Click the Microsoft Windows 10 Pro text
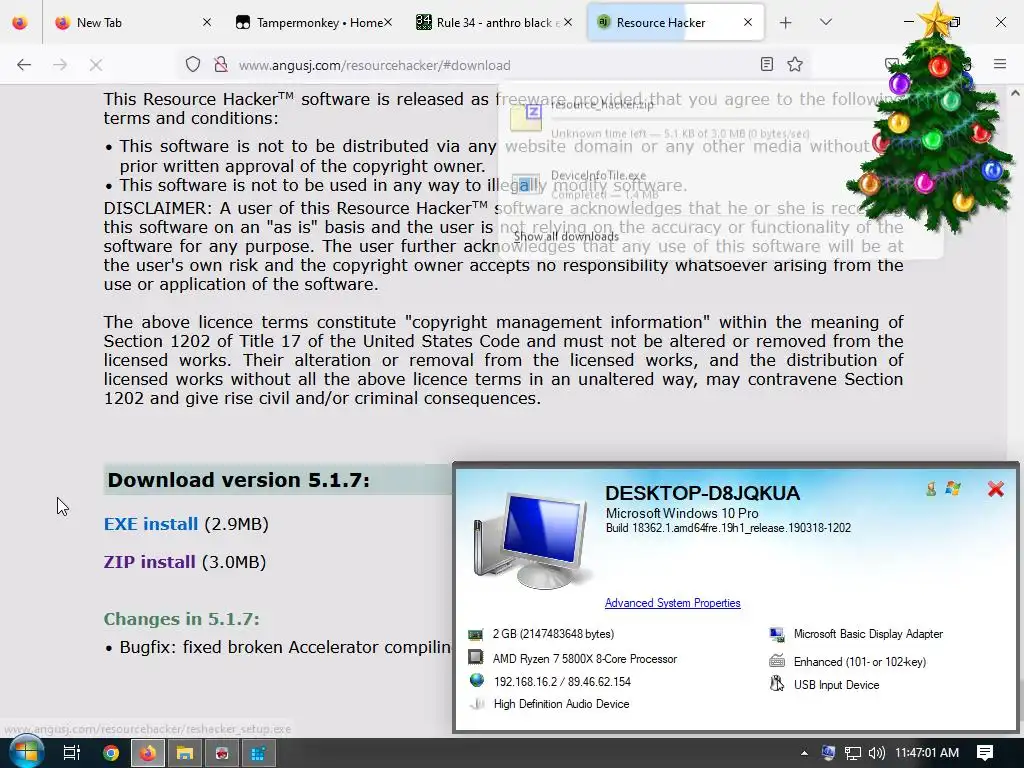The height and width of the screenshot is (768, 1024). [682, 513]
